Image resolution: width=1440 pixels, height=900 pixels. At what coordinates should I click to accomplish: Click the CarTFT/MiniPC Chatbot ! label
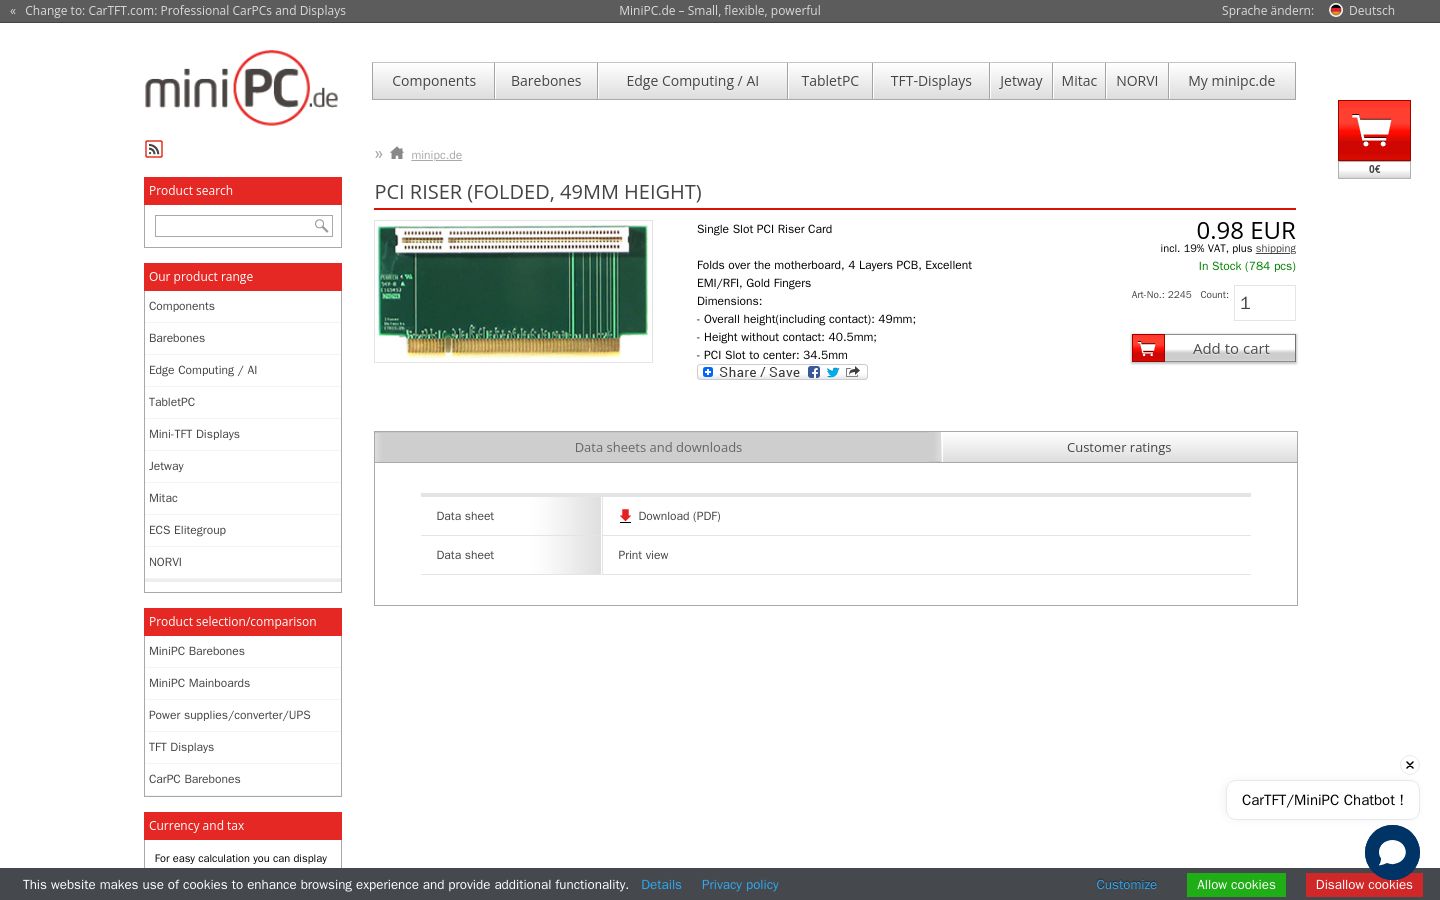point(1322,800)
